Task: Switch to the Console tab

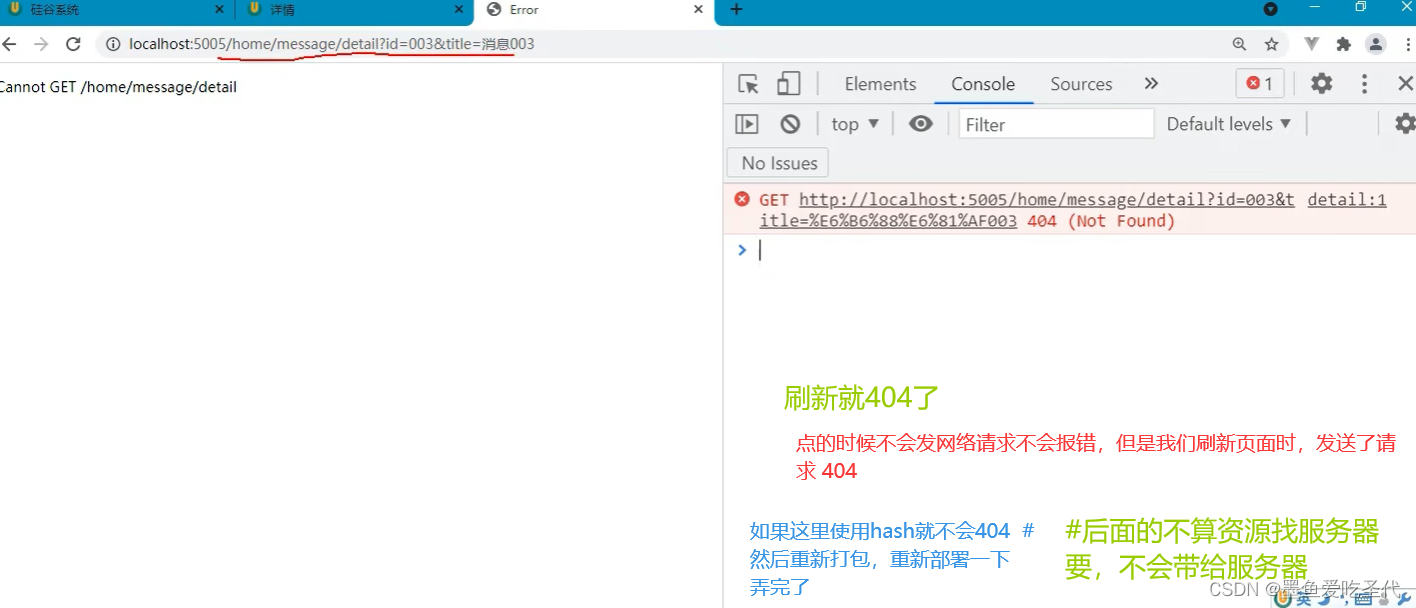Action: (983, 84)
